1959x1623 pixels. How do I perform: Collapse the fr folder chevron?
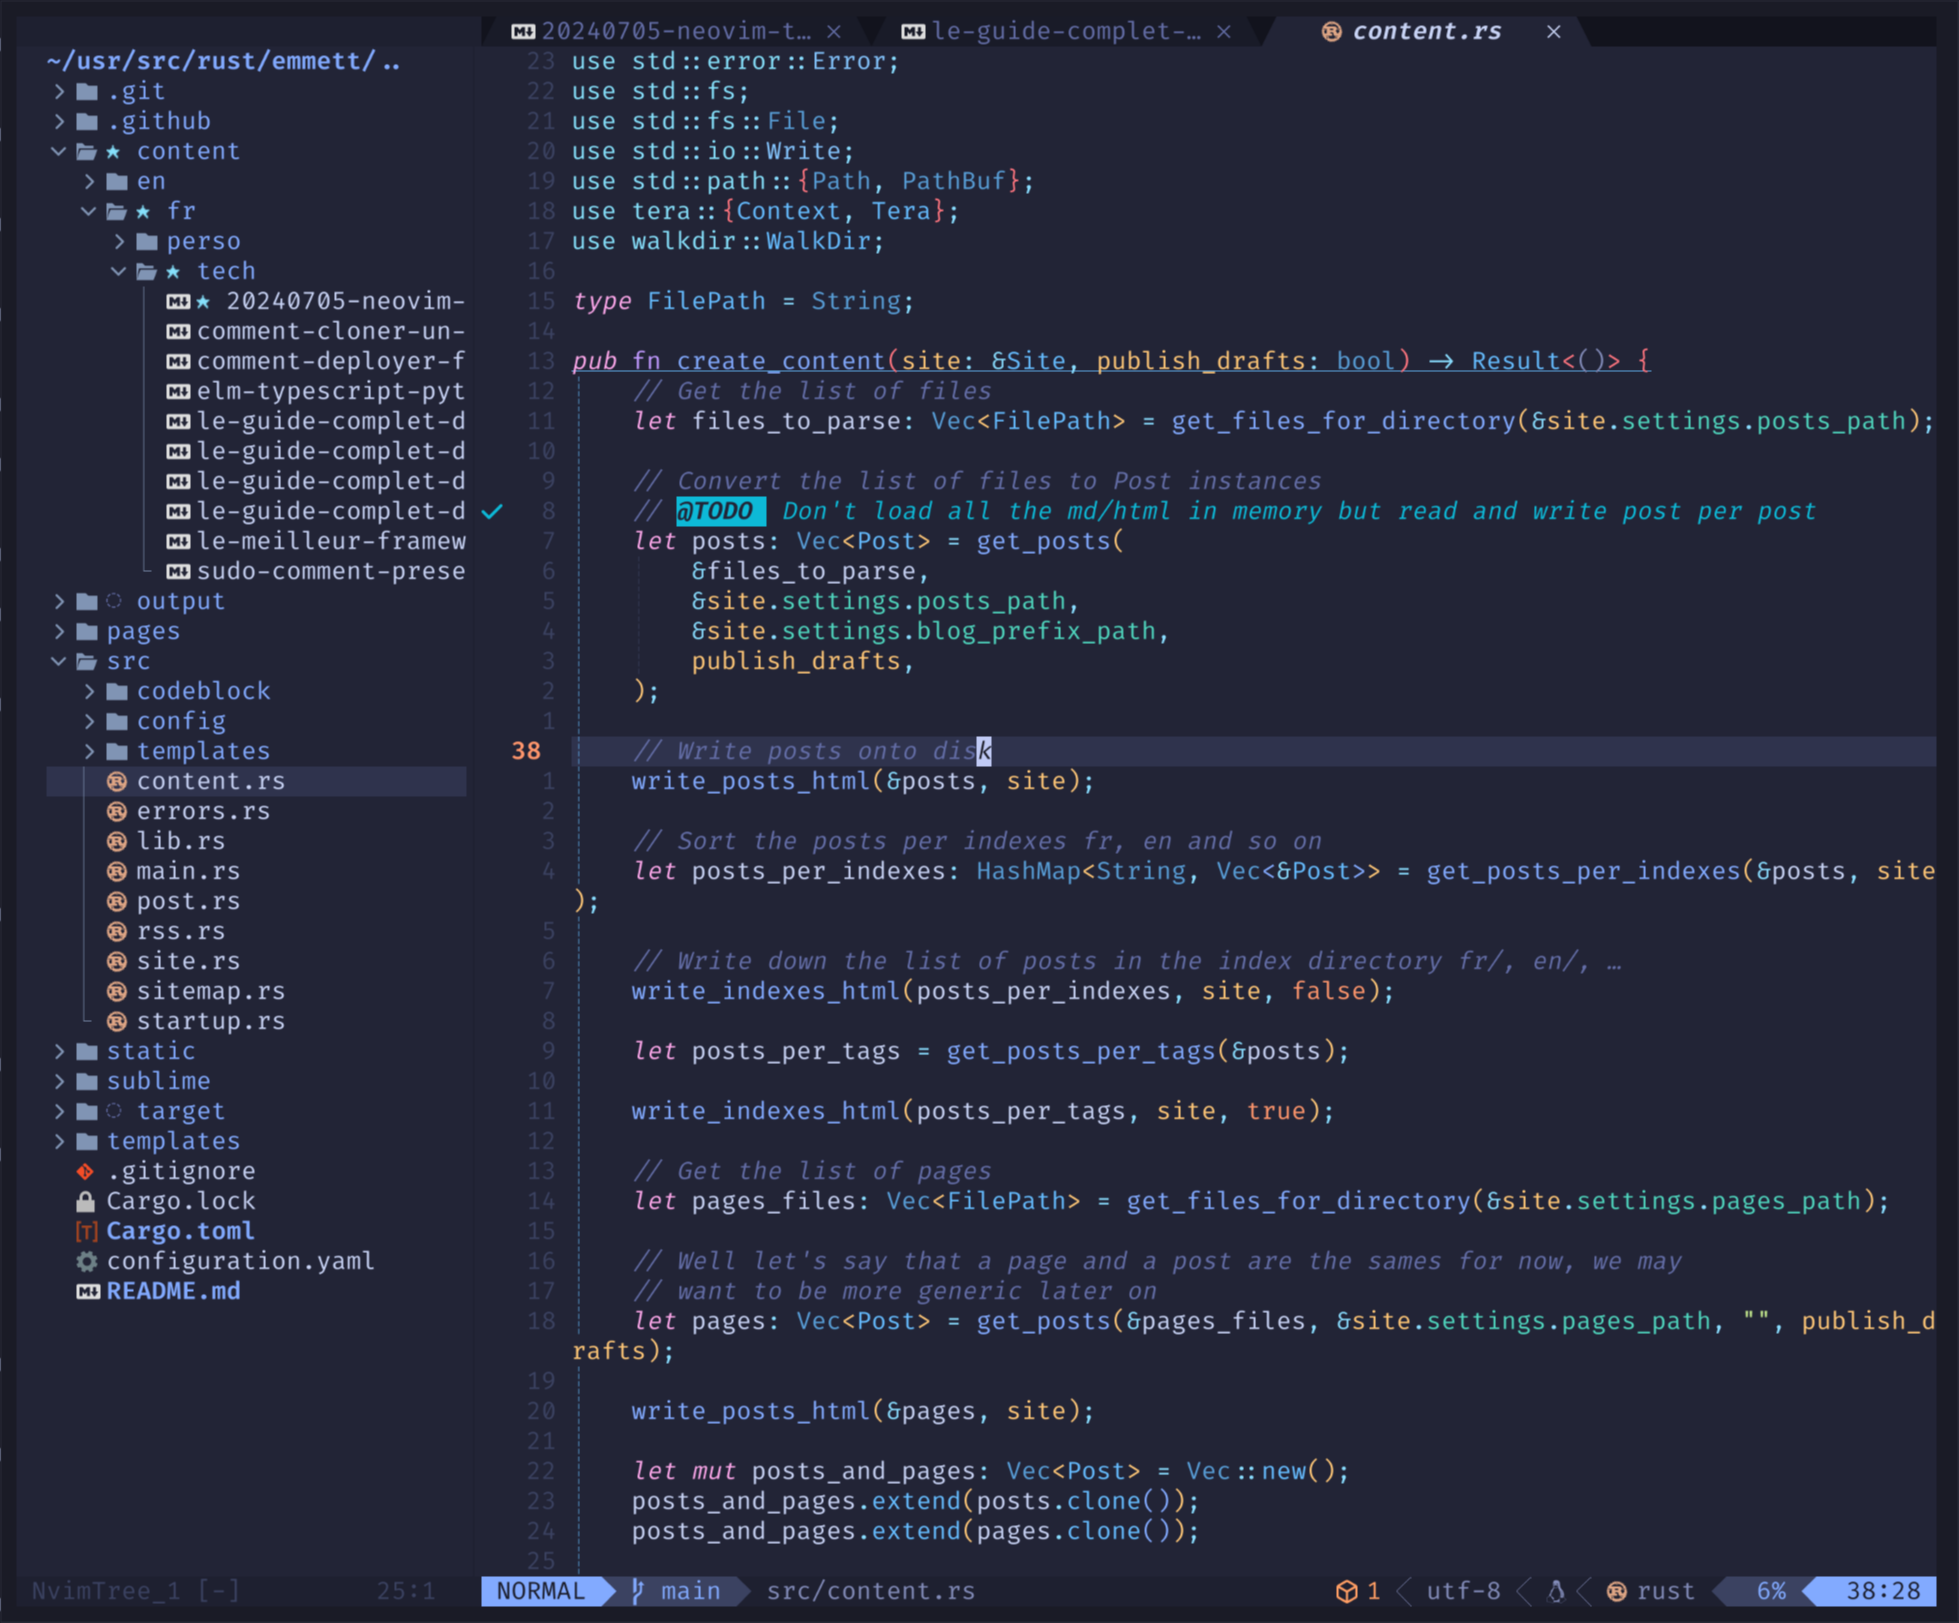(89, 211)
